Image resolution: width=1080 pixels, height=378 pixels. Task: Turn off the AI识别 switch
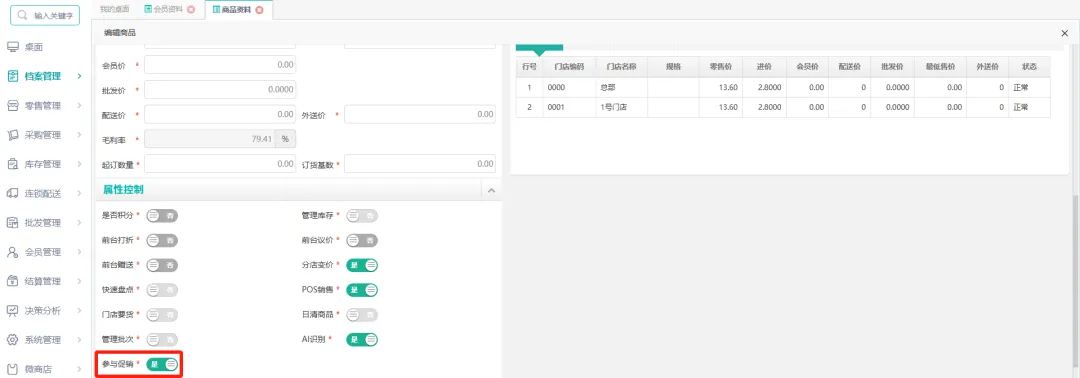[362, 339]
